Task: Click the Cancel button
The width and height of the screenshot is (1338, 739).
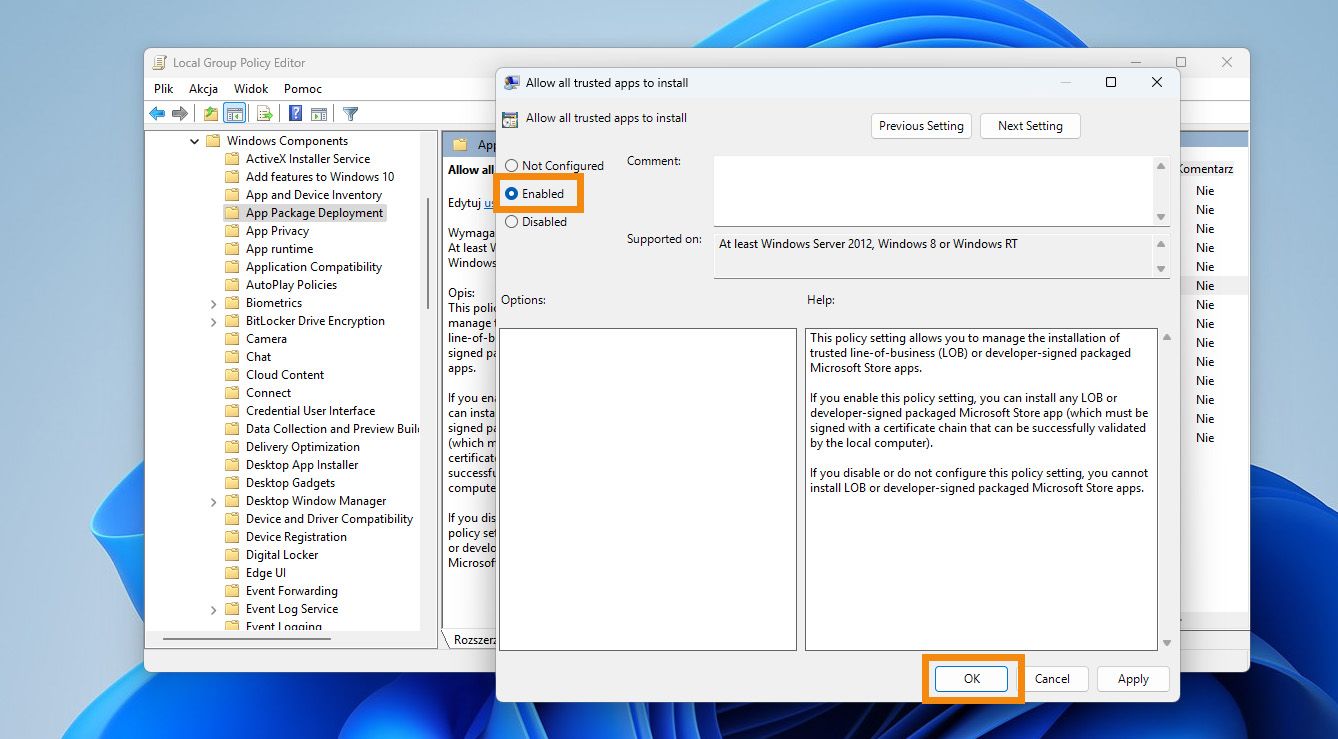Action: click(x=1052, y=679)
